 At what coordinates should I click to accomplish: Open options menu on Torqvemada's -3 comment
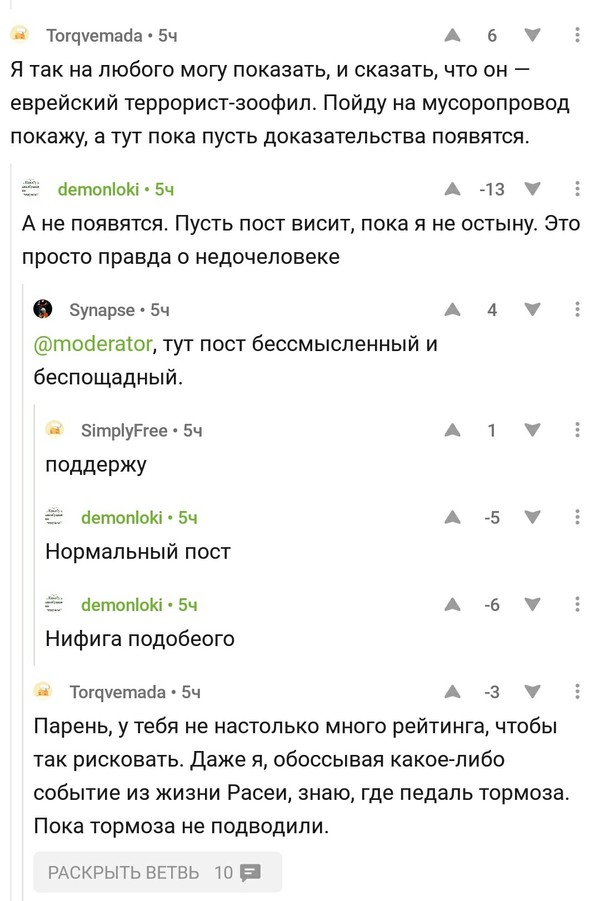pos(578,692)
